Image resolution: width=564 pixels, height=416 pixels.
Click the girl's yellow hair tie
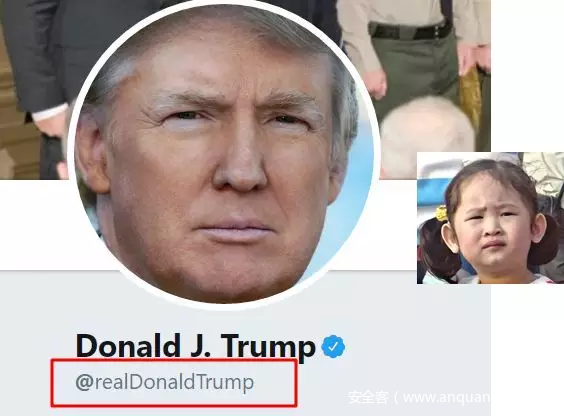[441, 213]
